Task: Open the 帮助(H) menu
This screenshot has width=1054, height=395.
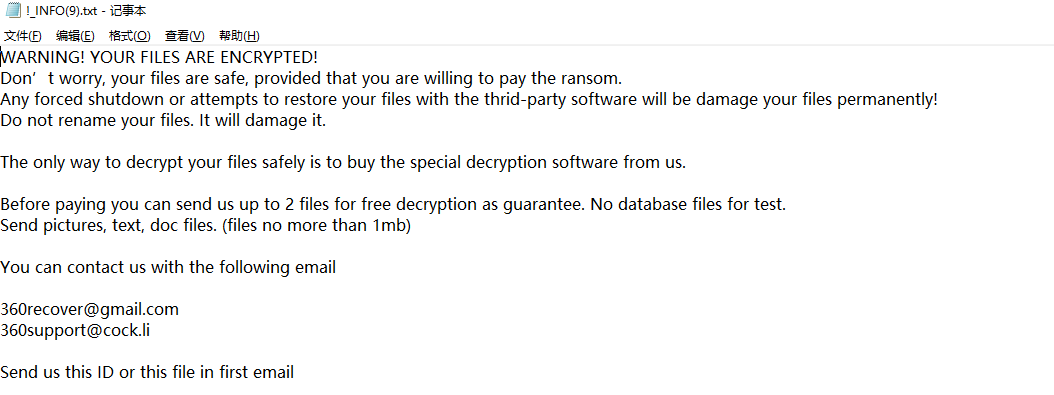Action: coord(239,36)
